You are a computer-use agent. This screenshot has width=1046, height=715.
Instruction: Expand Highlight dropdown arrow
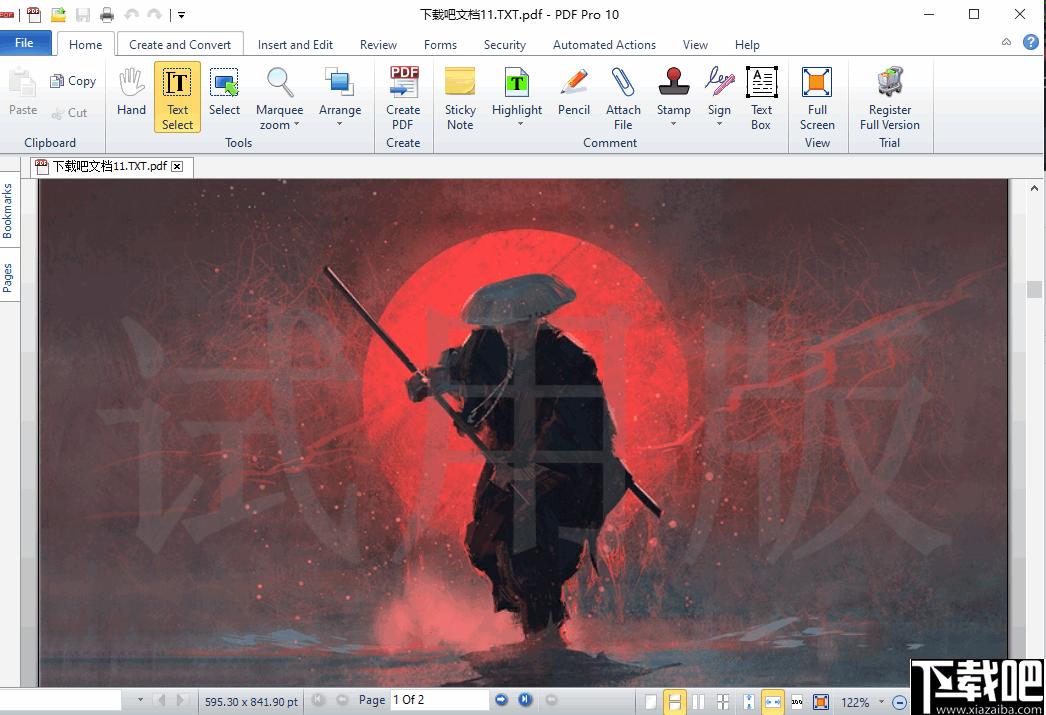[520, 123]
